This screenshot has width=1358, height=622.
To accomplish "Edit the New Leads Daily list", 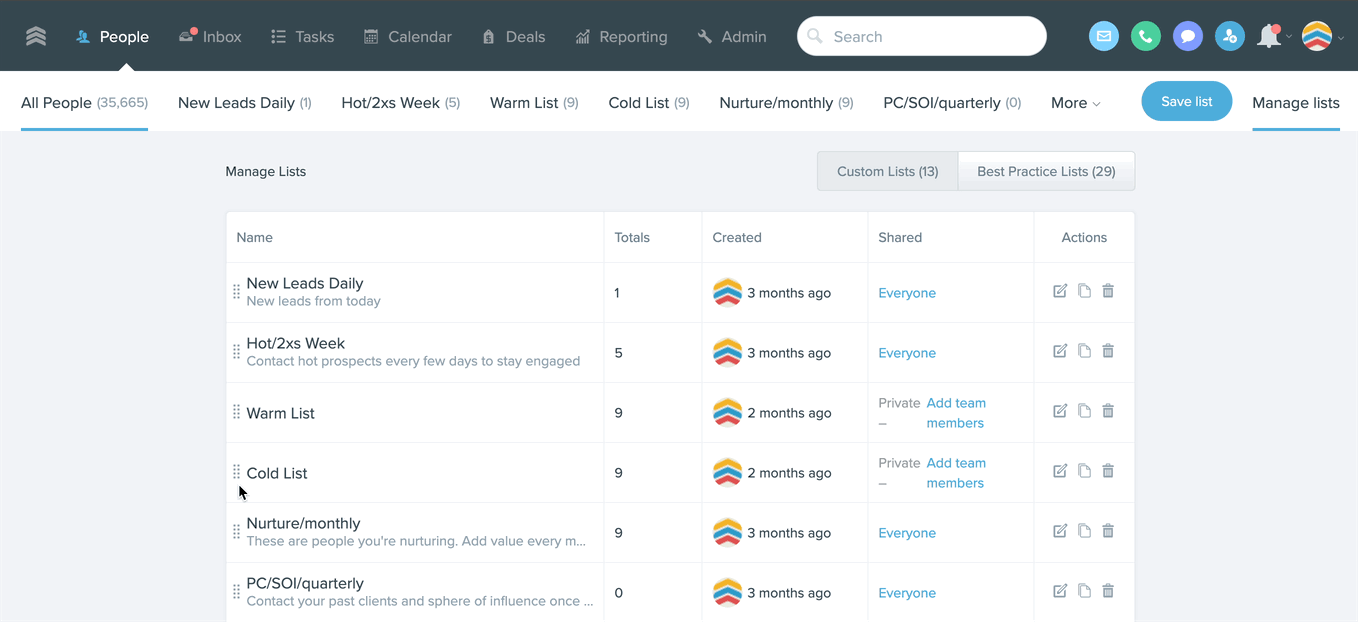I will [1060, 290].
